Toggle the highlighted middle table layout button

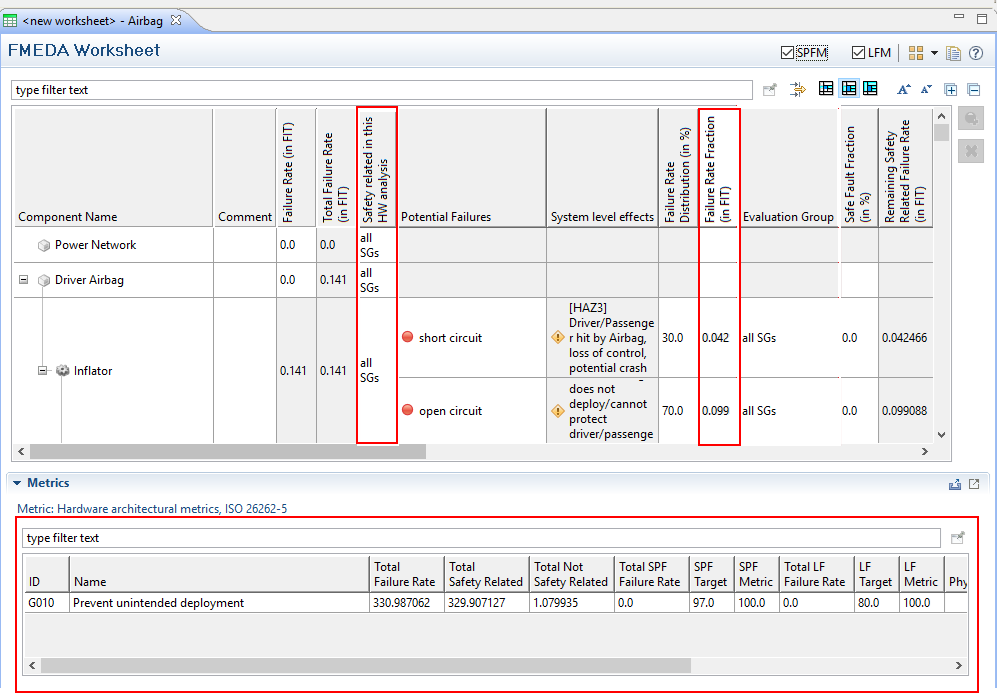click(x=848, y=89)
